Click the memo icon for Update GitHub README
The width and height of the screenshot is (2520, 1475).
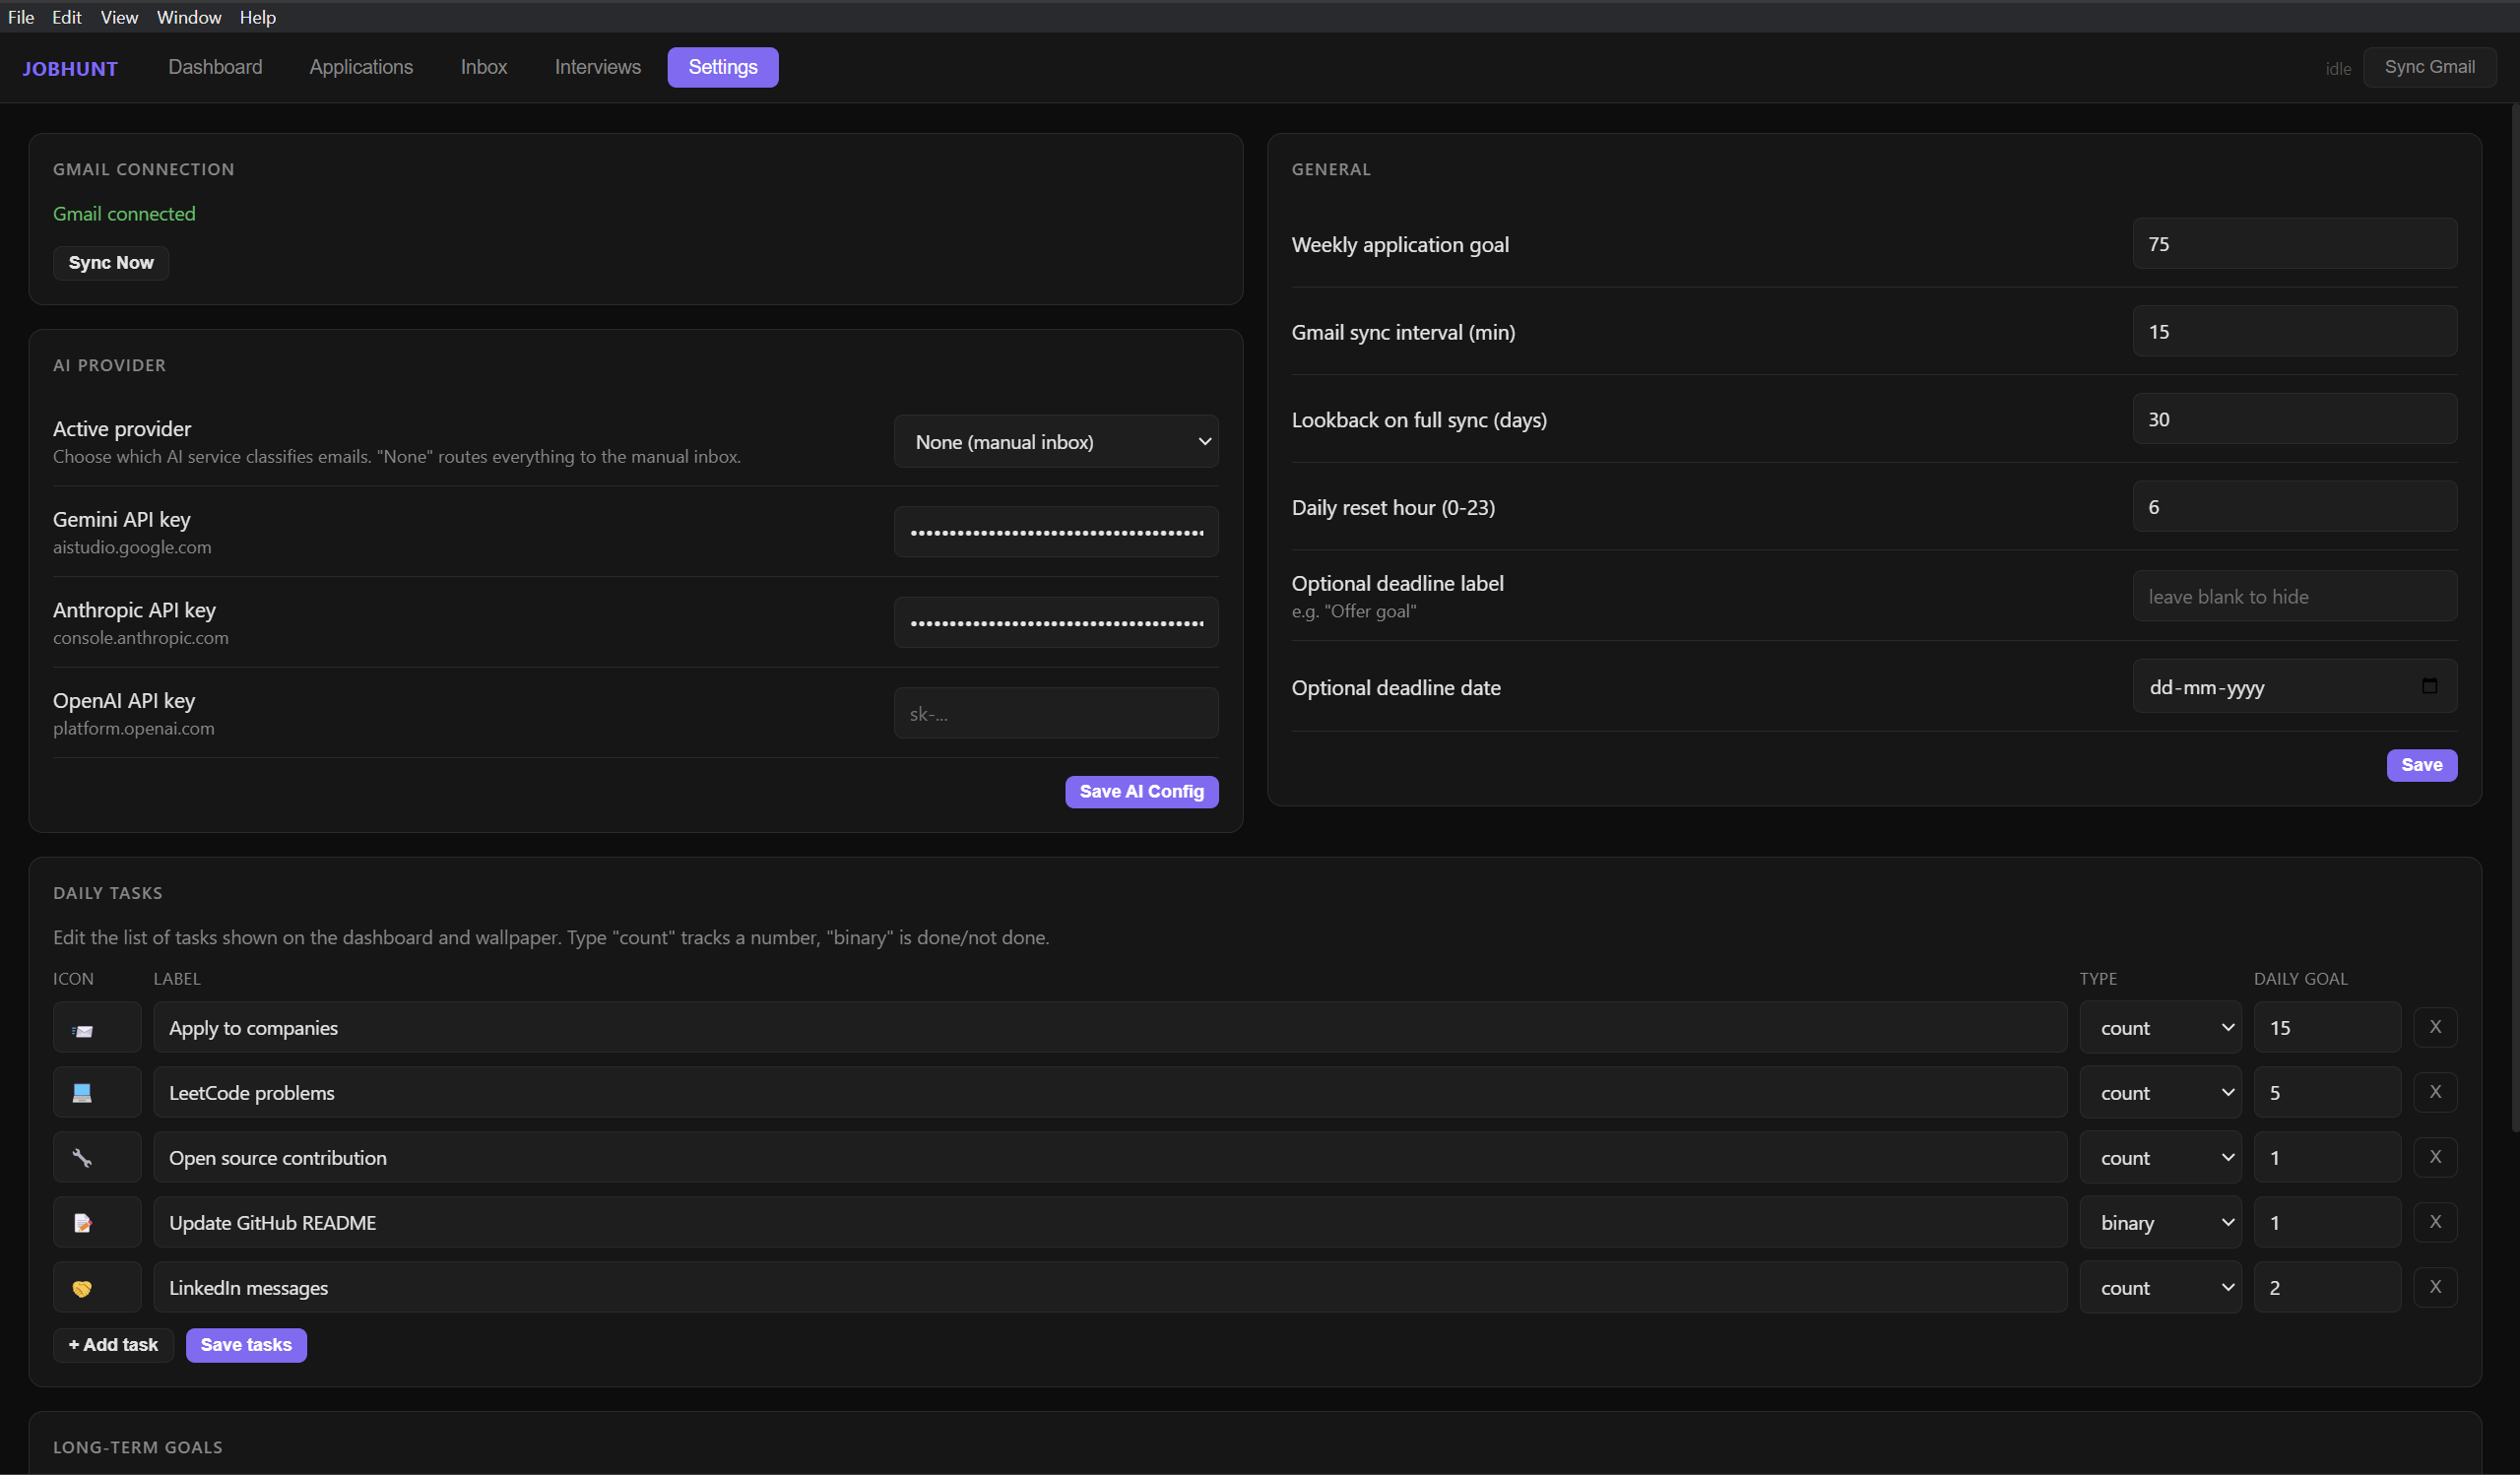point(83,1223)
